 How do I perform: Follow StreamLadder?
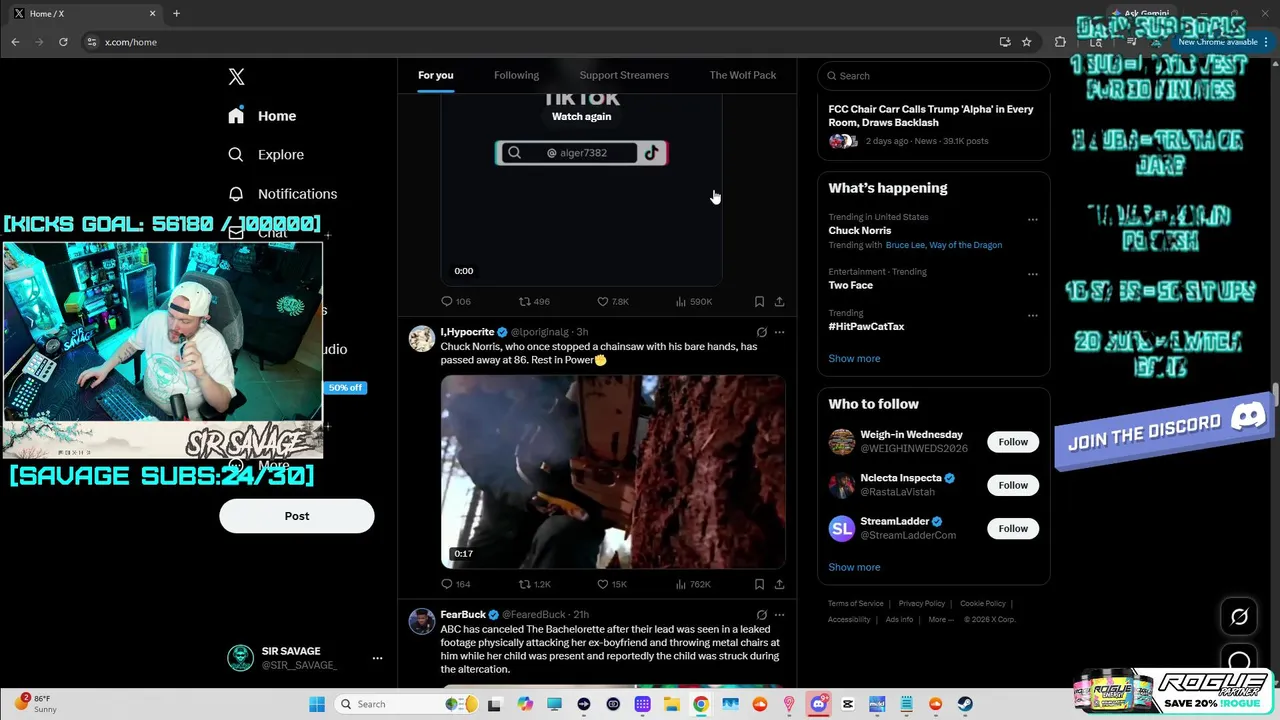1013,528
